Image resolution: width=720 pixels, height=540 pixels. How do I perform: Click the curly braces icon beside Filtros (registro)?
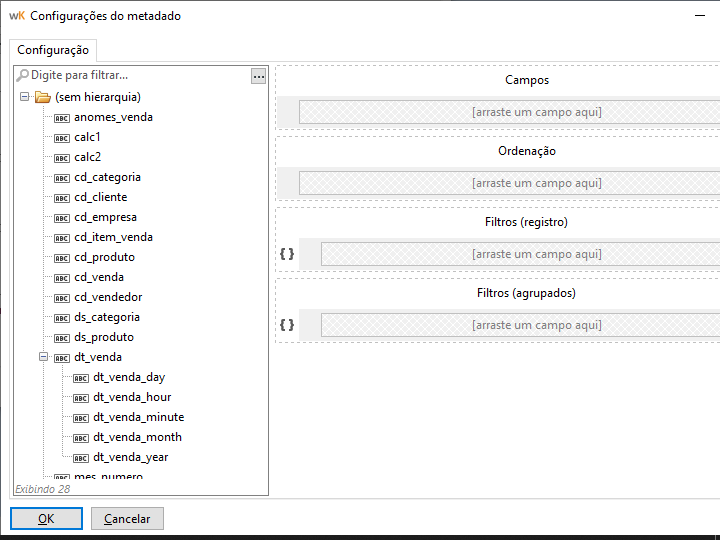287,254
